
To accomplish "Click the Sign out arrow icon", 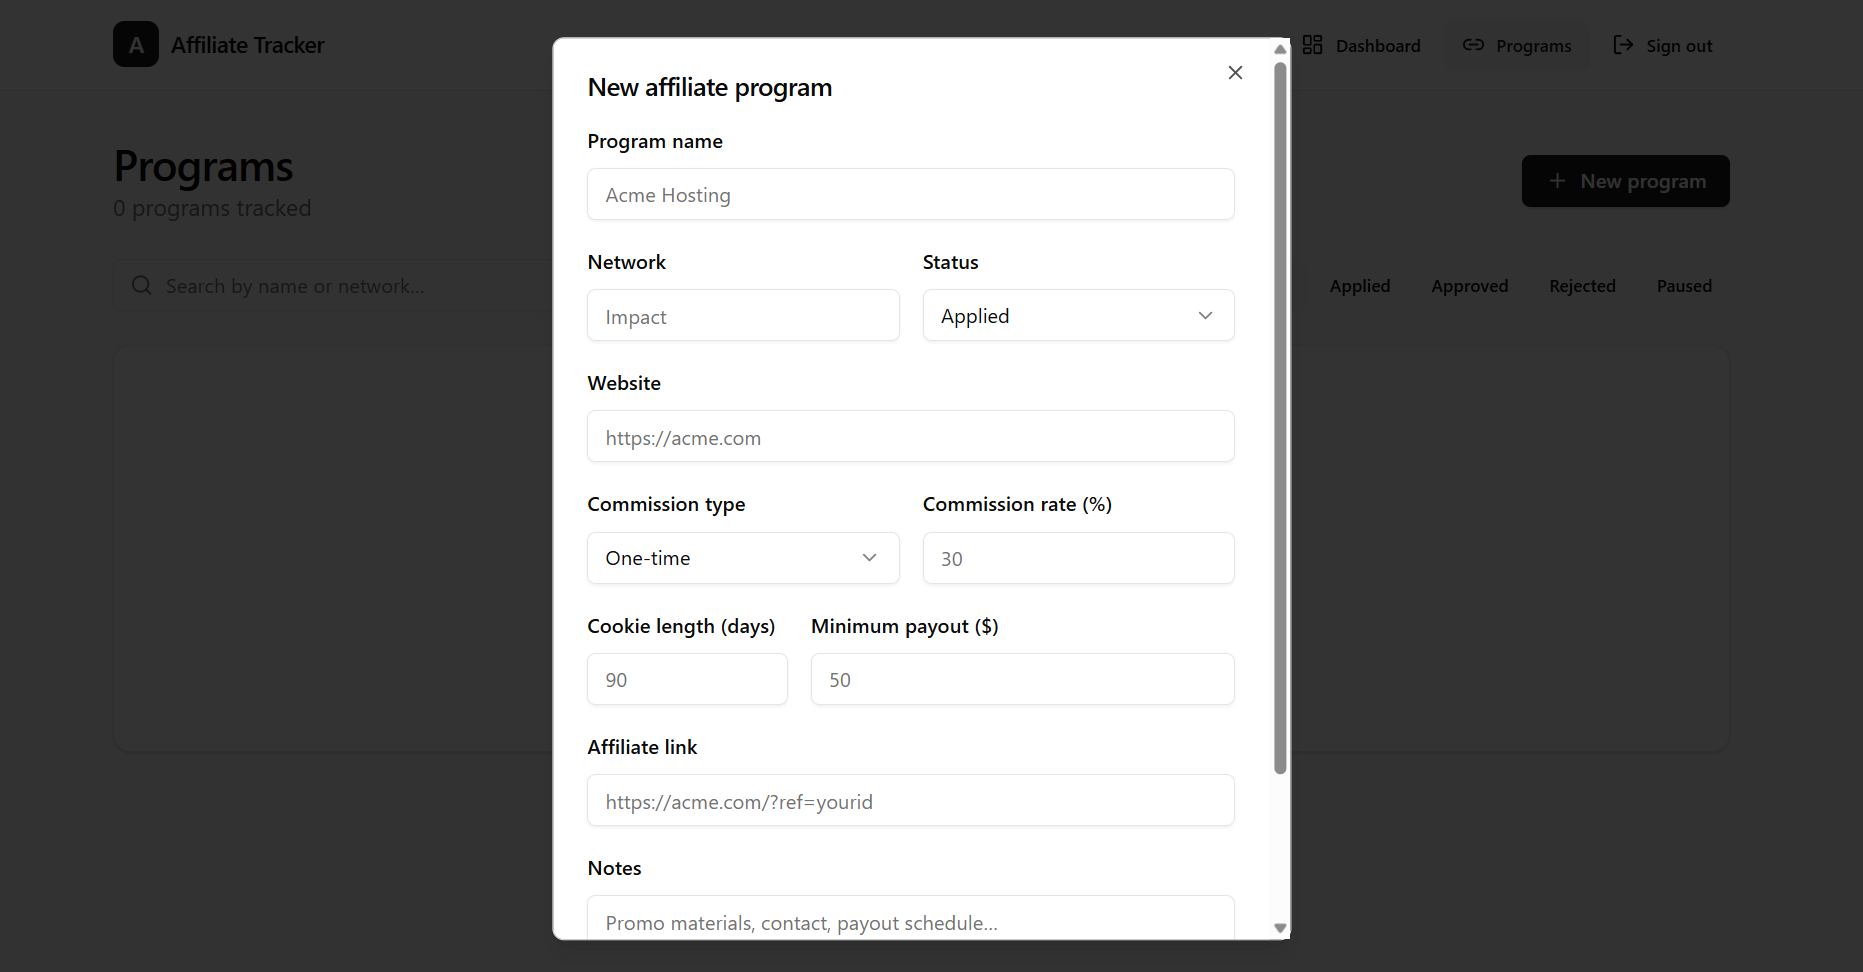I will click(x=1623, y=45).
